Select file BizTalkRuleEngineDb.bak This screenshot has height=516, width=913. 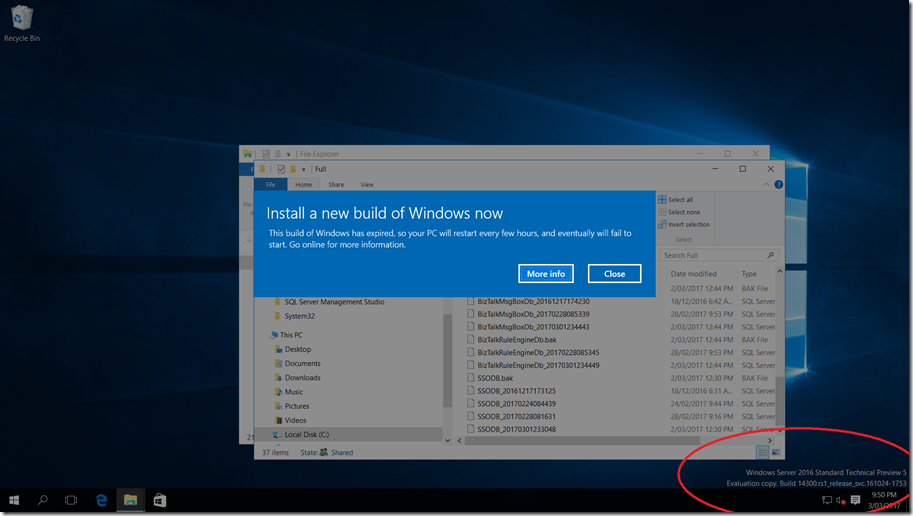[x=516, y=340]
